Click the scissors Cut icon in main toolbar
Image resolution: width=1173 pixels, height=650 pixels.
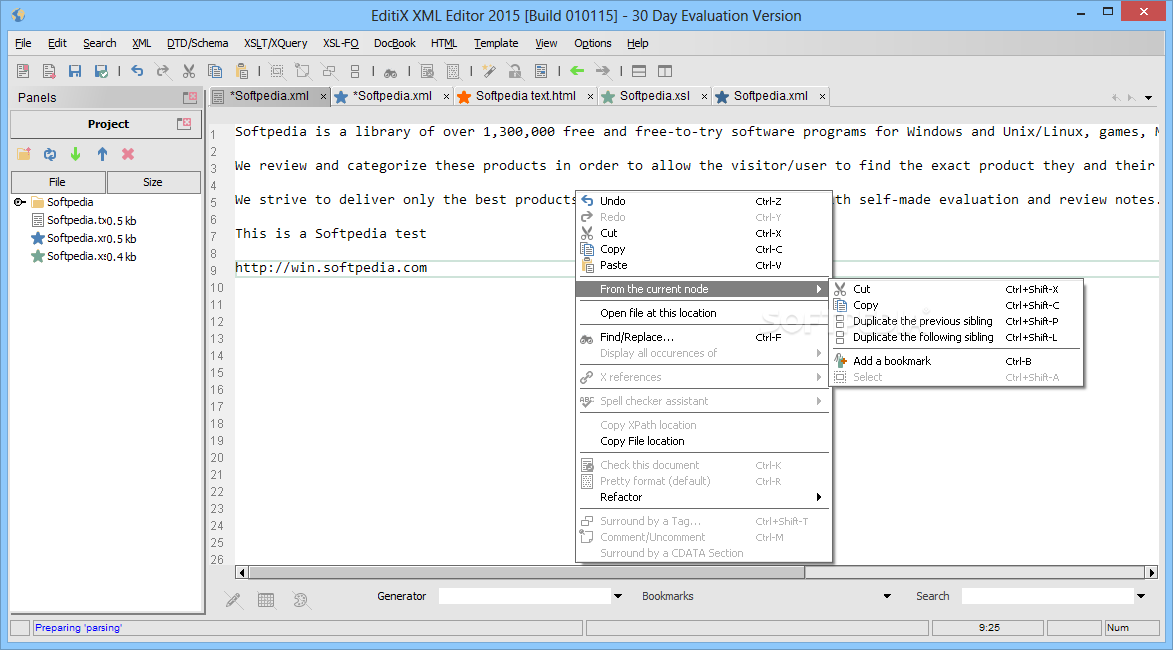[189, 71]
